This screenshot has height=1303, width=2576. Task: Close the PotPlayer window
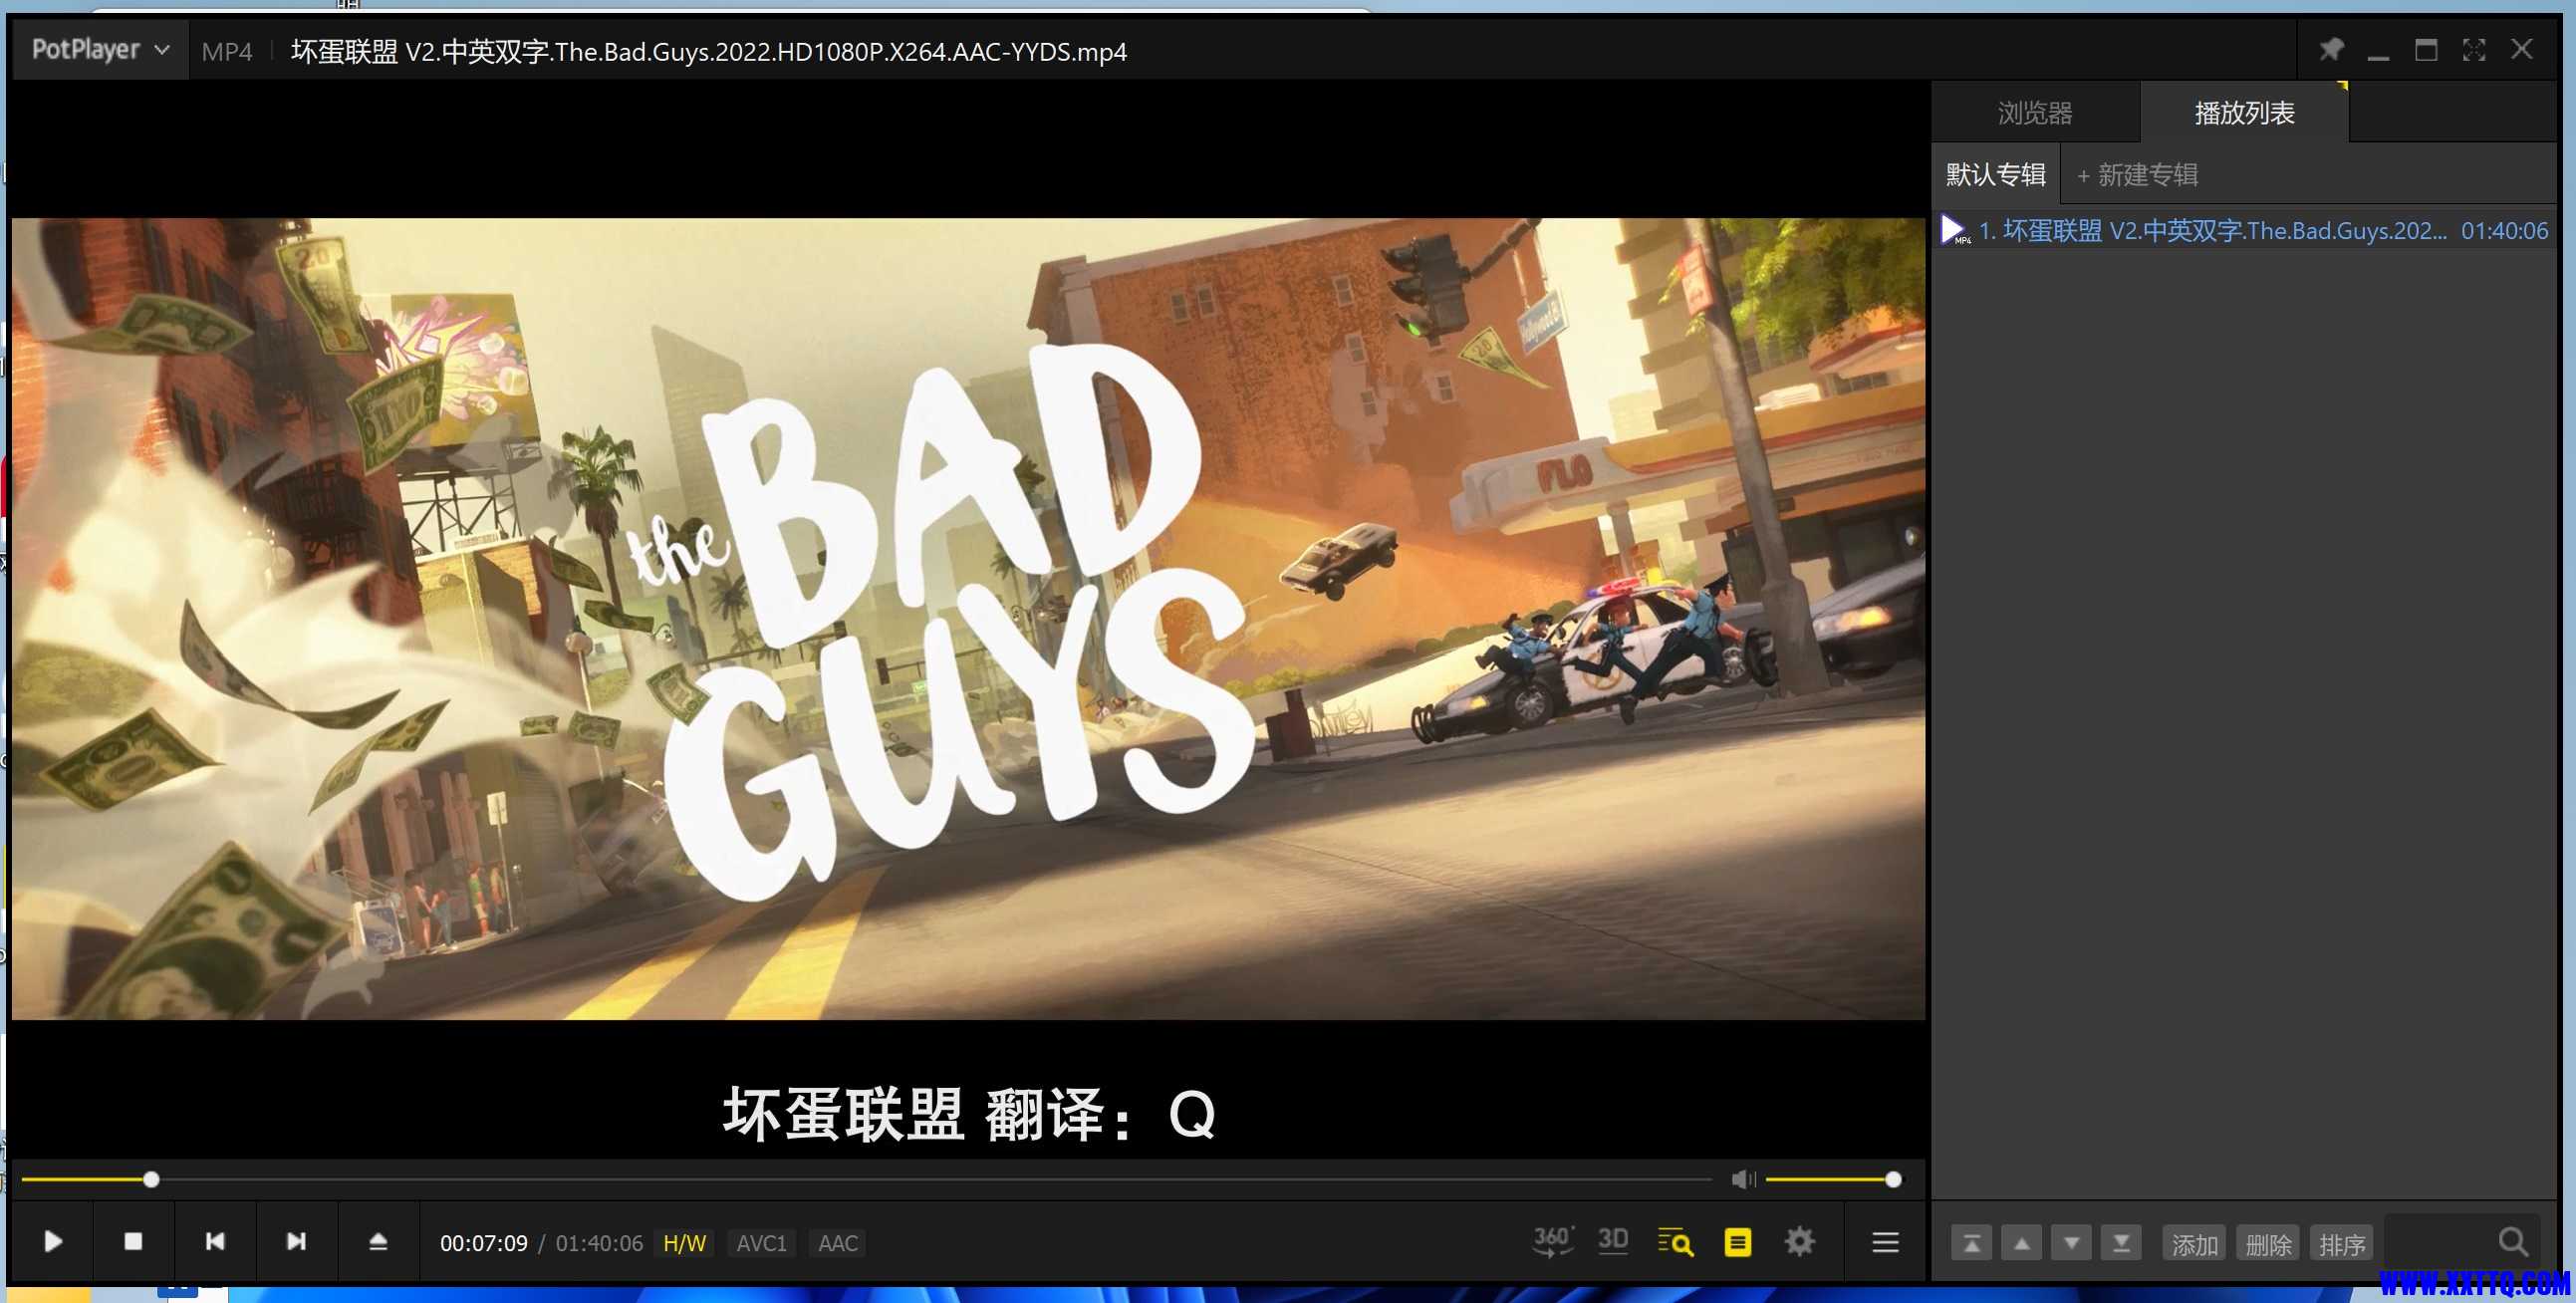click(2522, 49)
